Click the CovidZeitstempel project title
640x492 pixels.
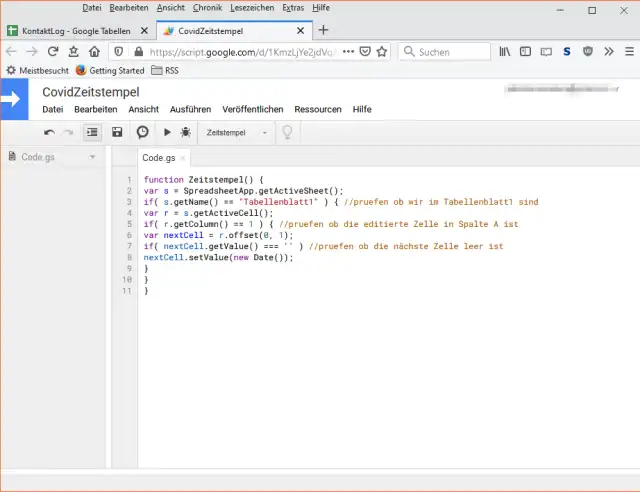(90, 92)
